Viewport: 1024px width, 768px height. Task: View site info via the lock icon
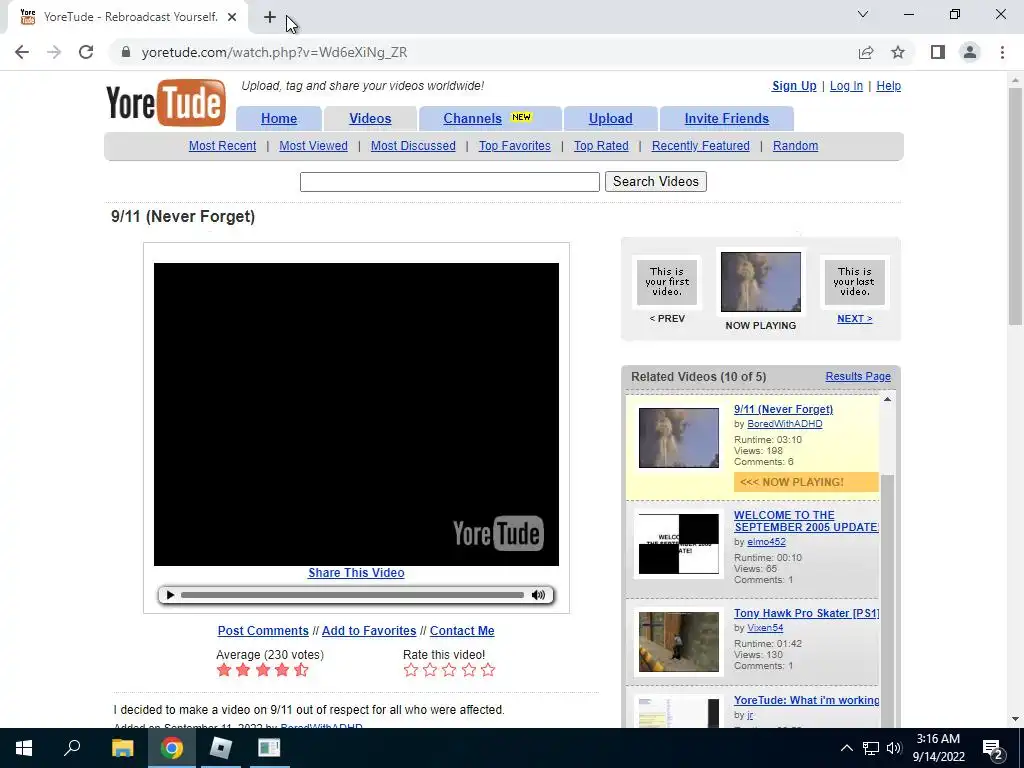[126, 52]
